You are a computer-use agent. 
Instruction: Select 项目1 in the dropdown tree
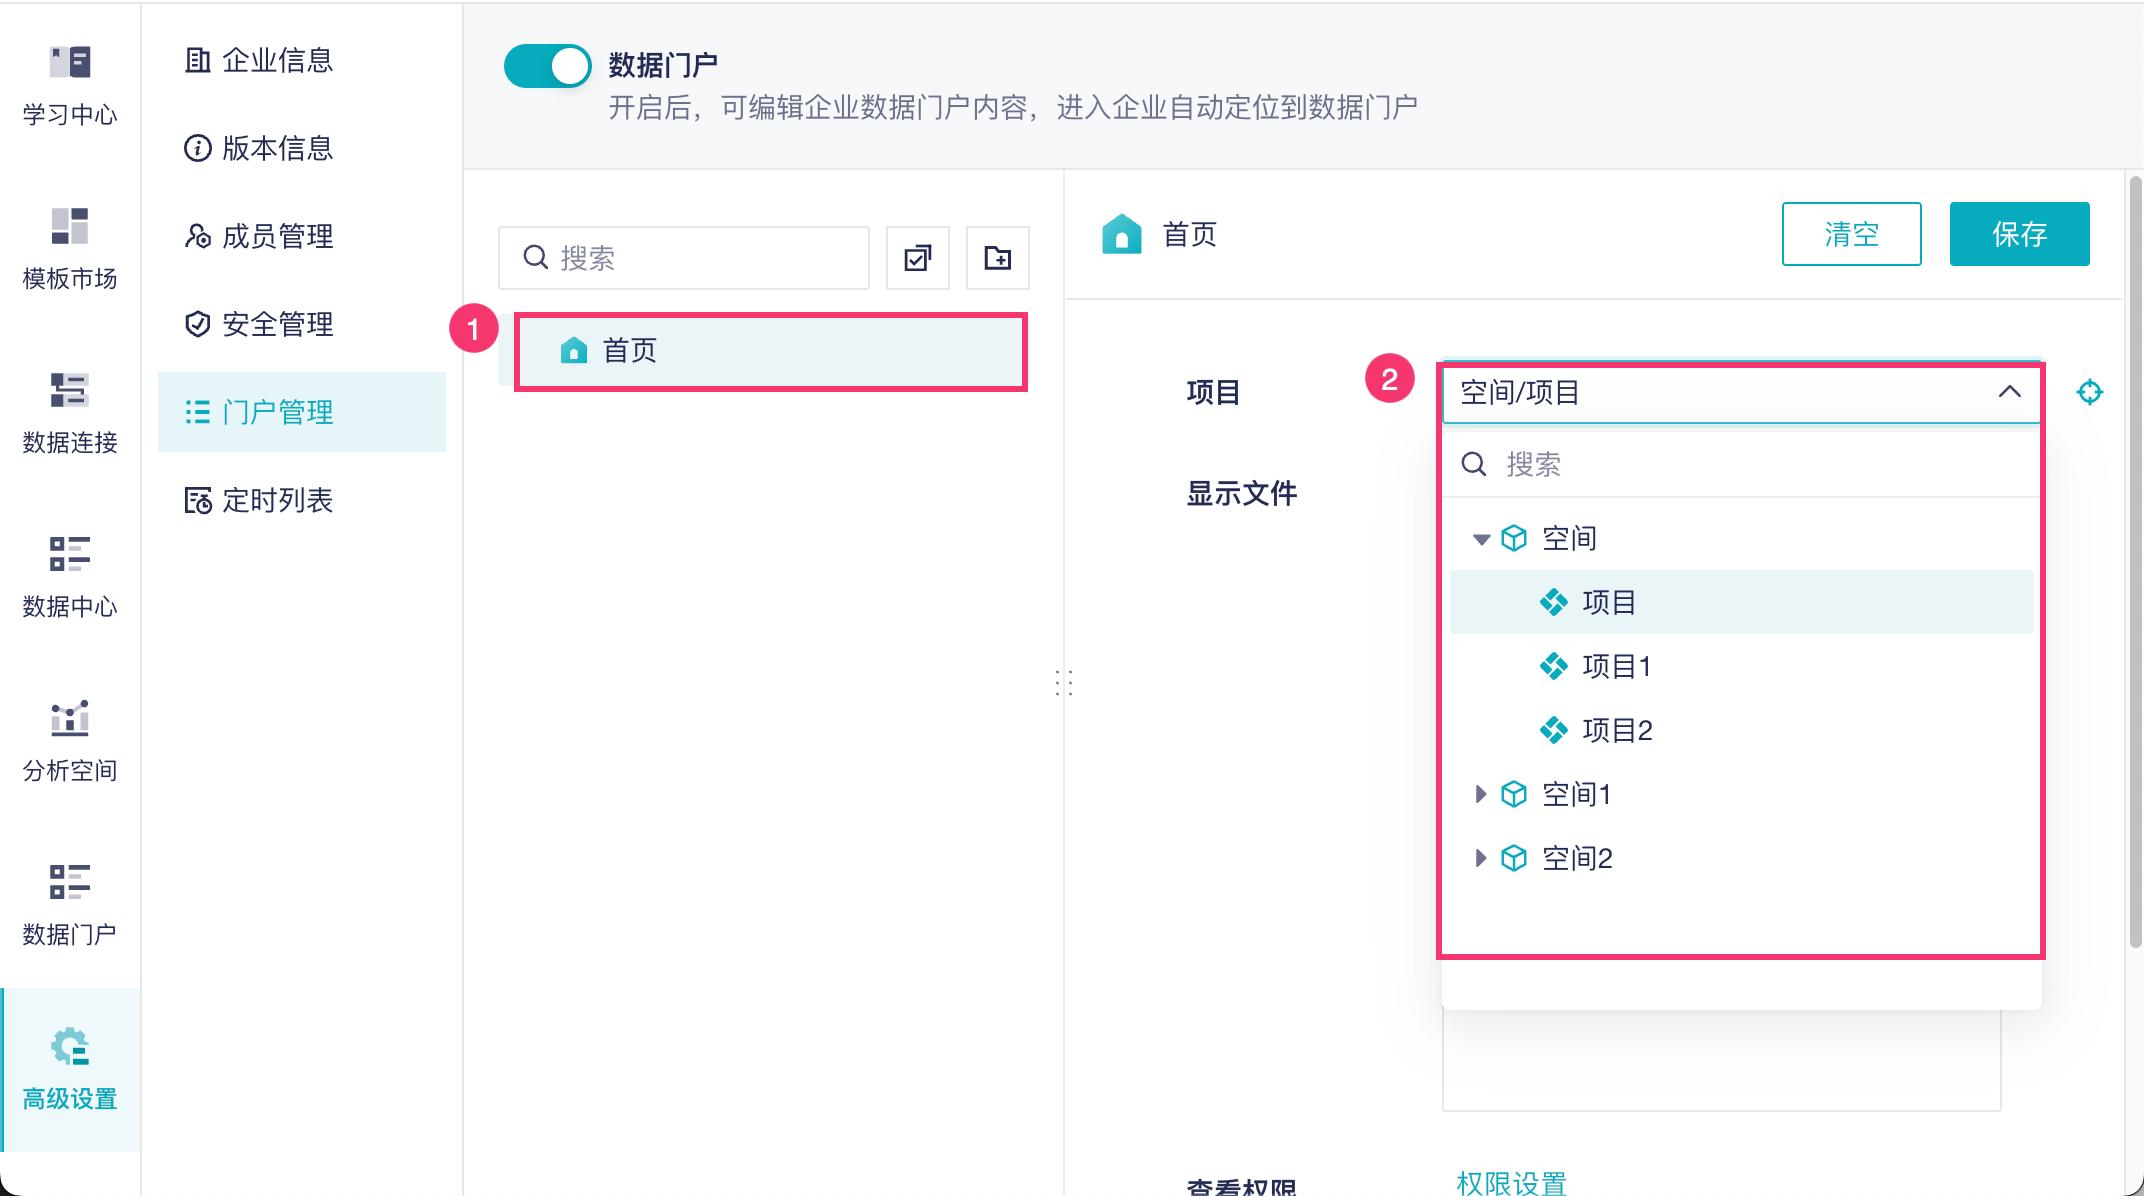(x=1616, y=666)
